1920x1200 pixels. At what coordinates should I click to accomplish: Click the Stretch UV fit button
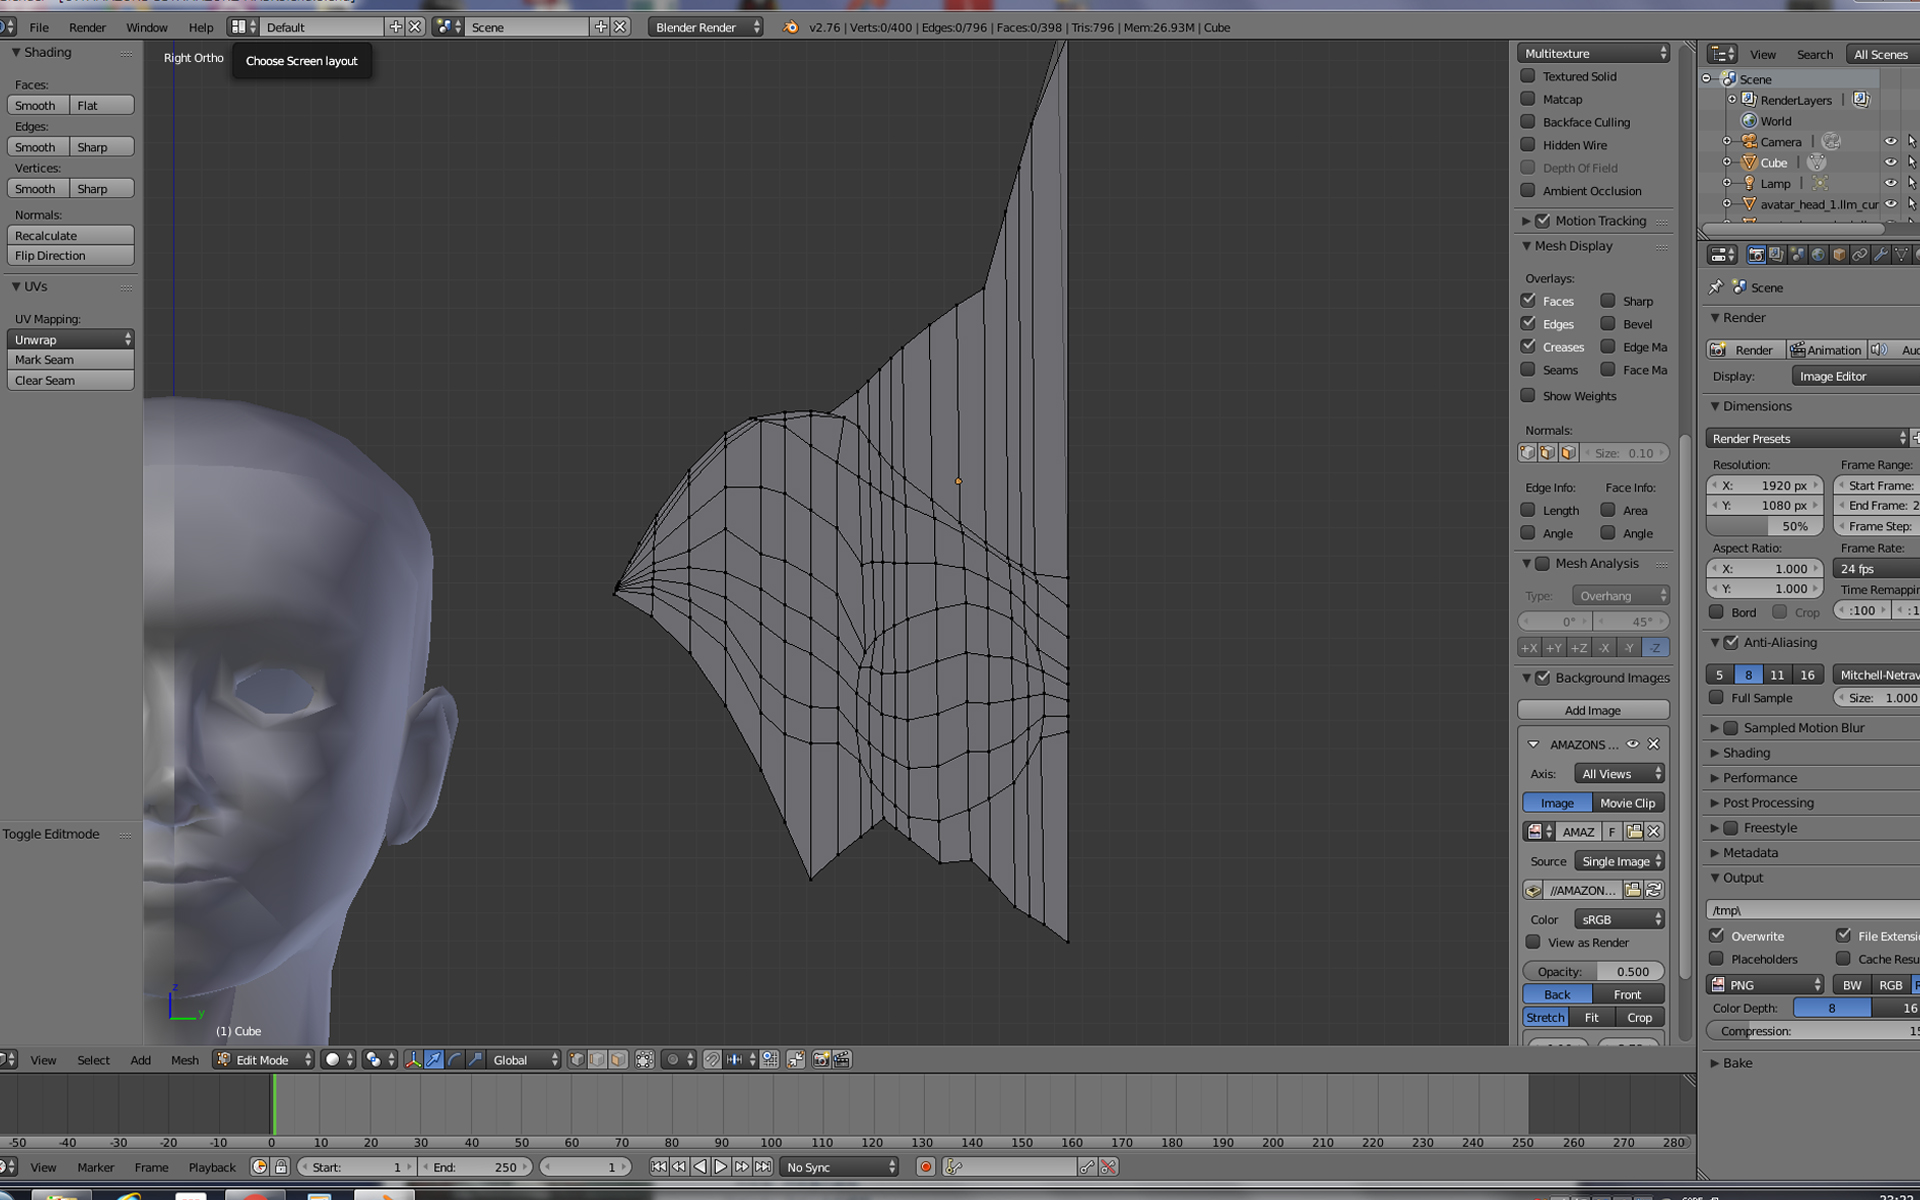tap(1544, 1016)
